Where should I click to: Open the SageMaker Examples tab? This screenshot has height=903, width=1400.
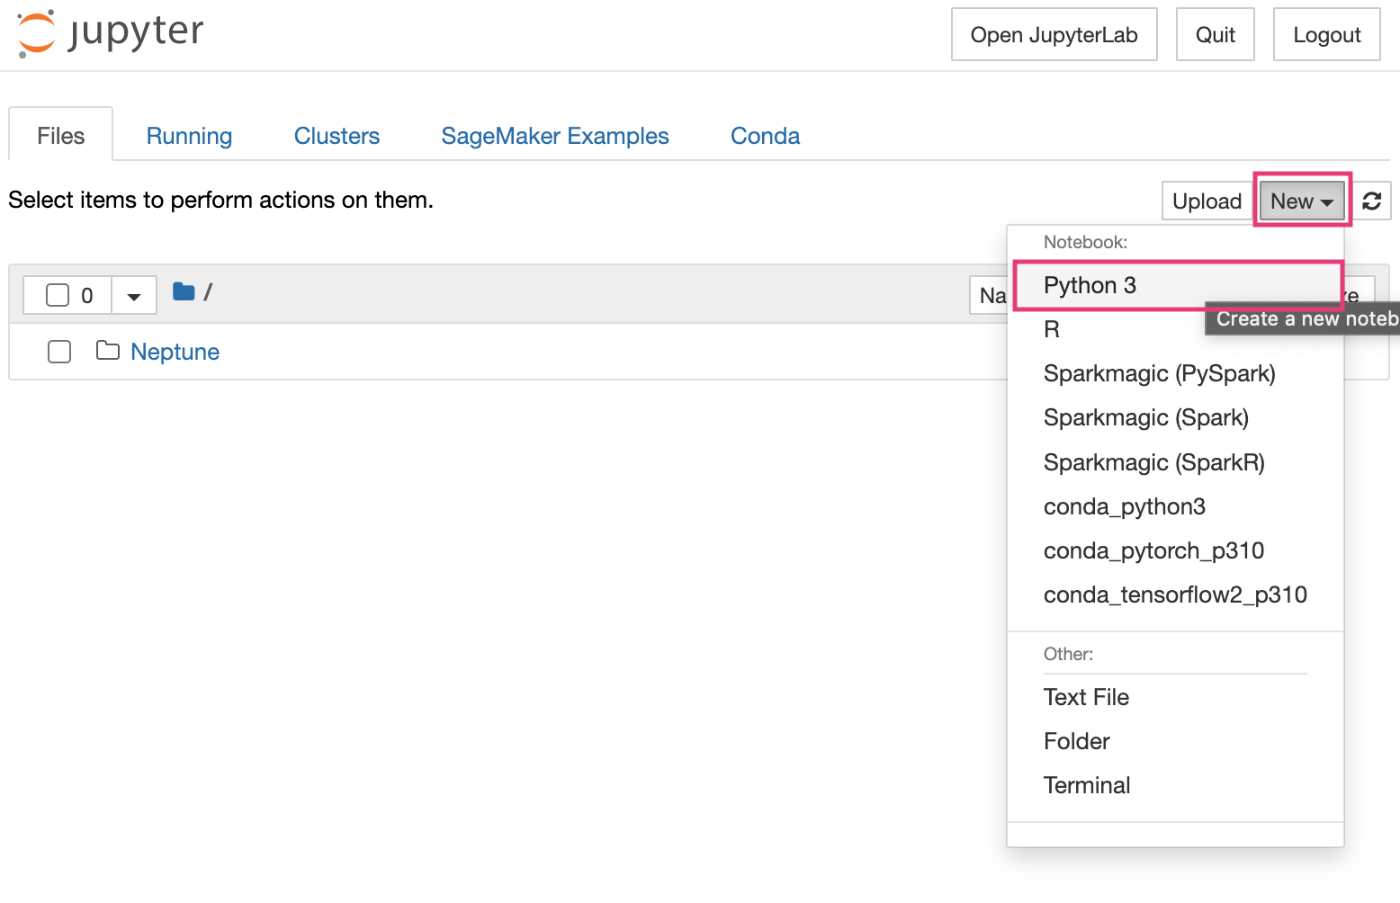point(555,136)
